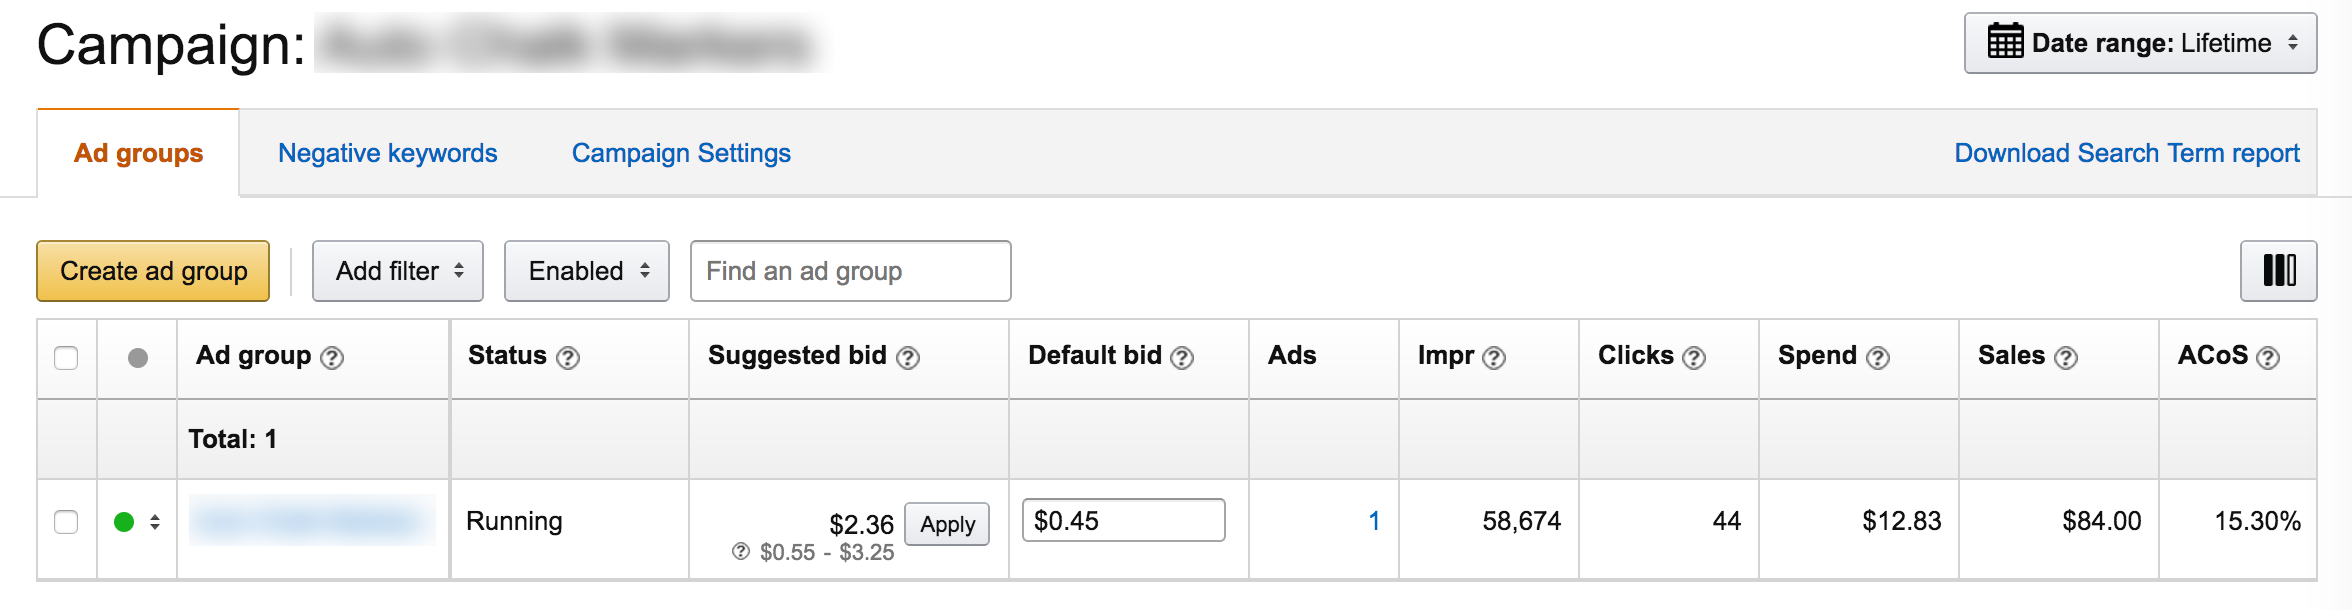The width and height of the screenshot is (2352, 610).
Task: Click the help icon beside Default bid
Action: click(1182, 357)
